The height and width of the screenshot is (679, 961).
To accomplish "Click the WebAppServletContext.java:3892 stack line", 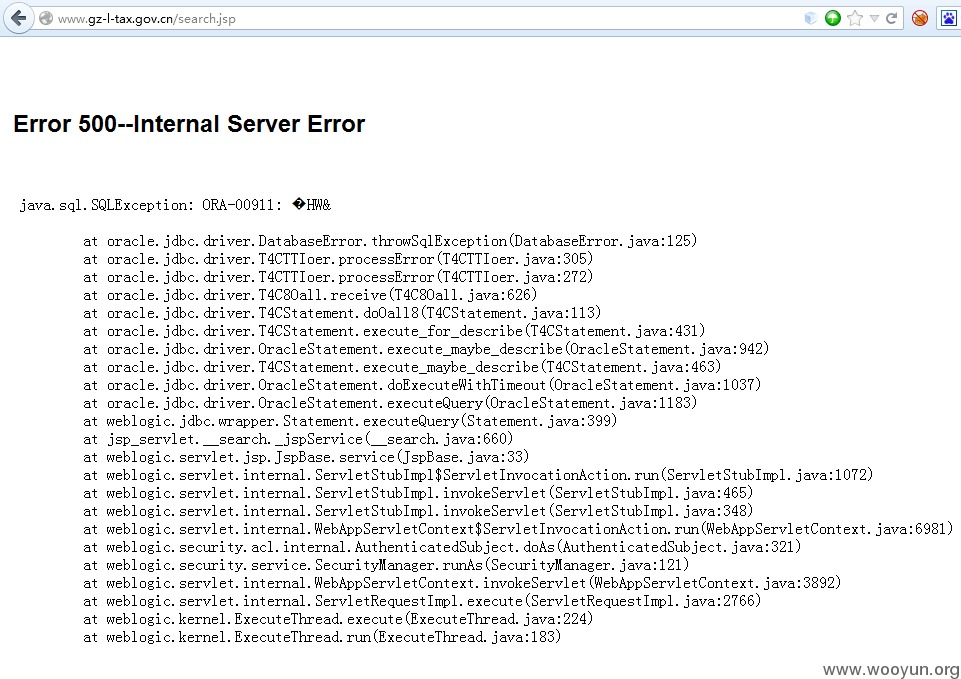I will point(462,583).
